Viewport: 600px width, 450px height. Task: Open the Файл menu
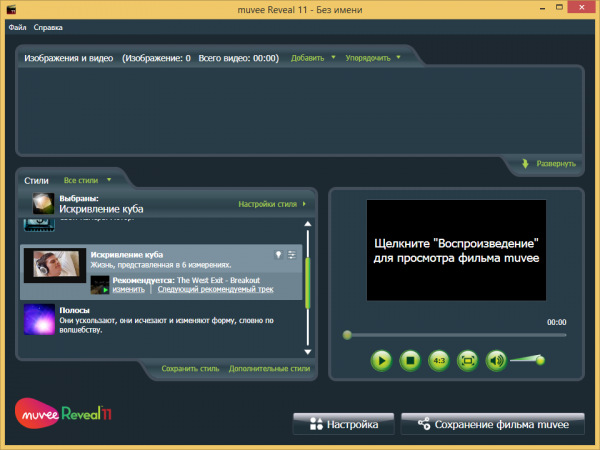[x=17, y=27]
